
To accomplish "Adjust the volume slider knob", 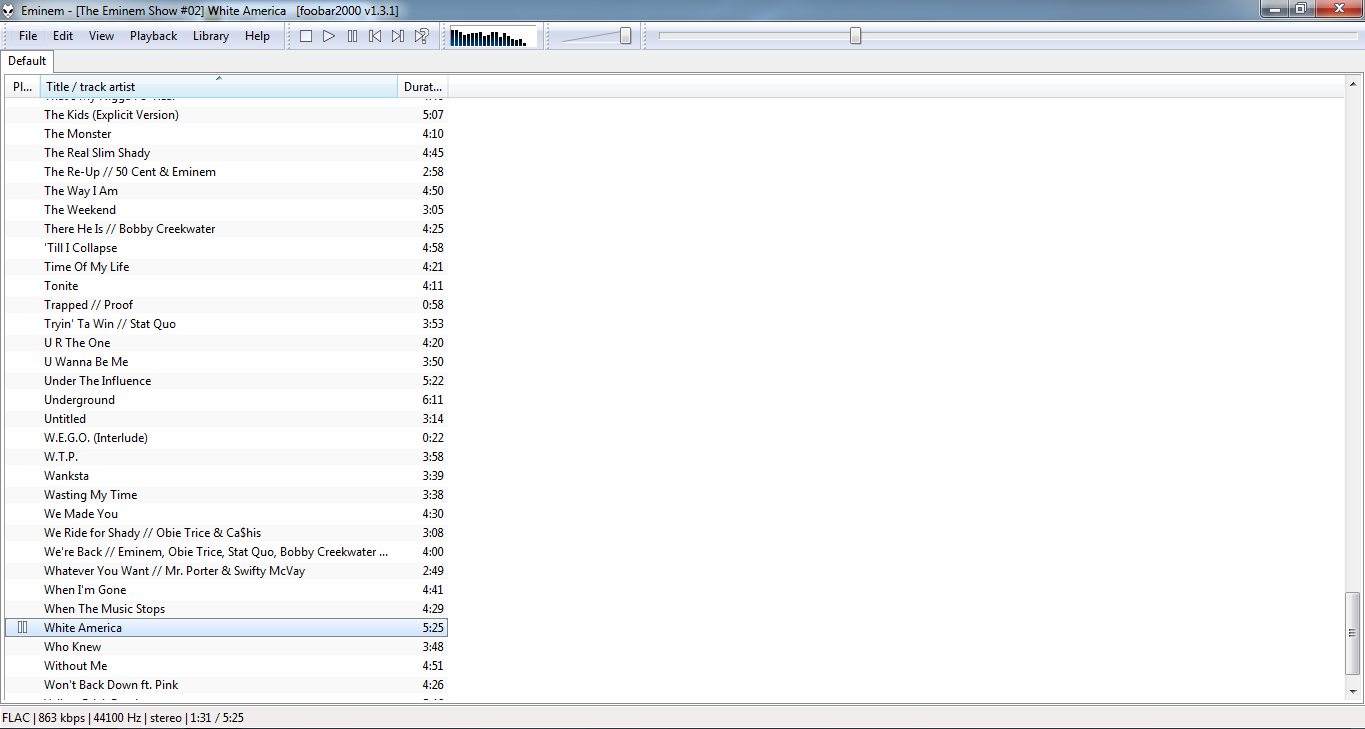I will tap(626, 36).
